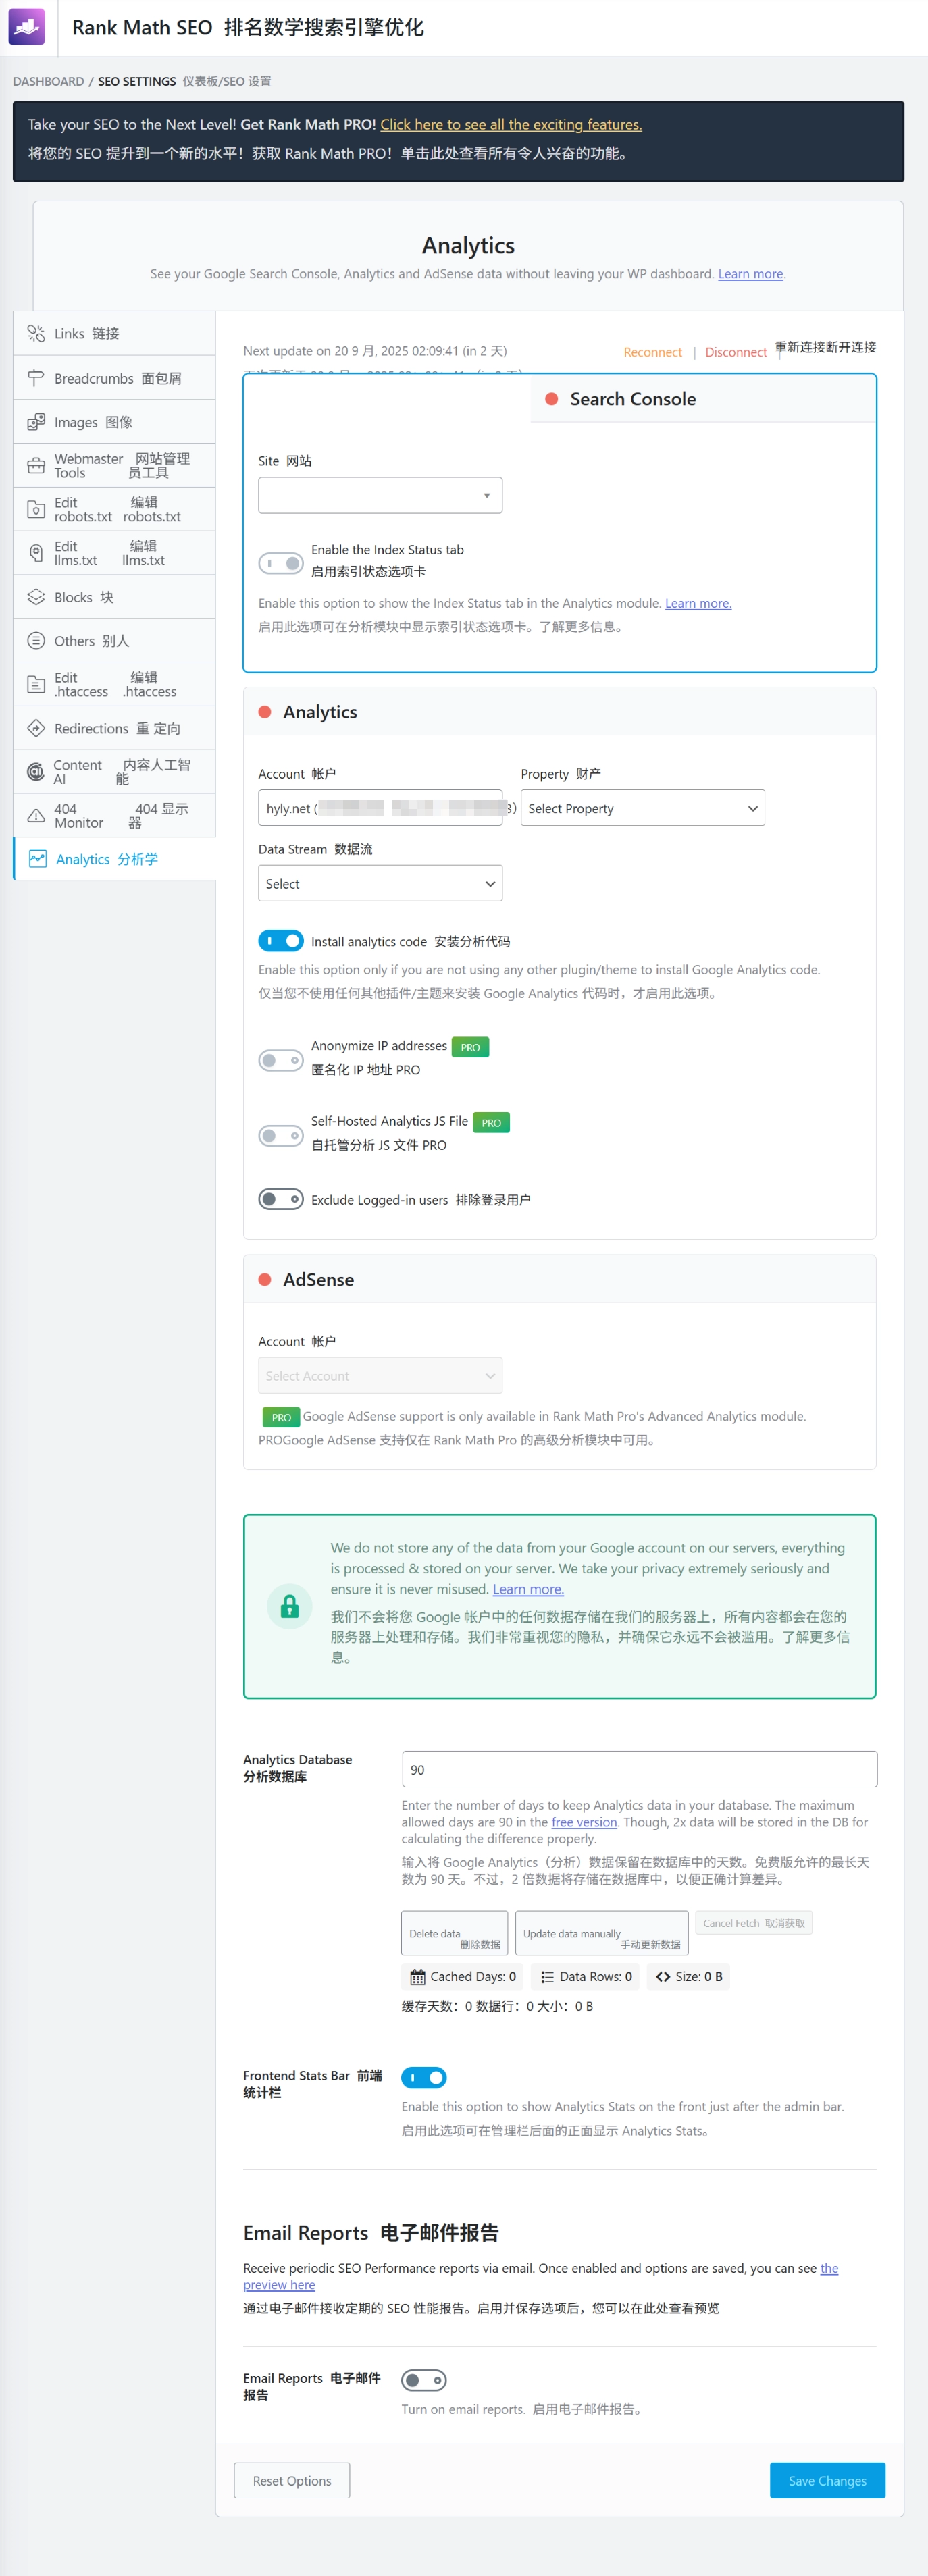Click Learn more in Index Status description
The width and height of the screenshot is (928, 2576).
point(698,603)
